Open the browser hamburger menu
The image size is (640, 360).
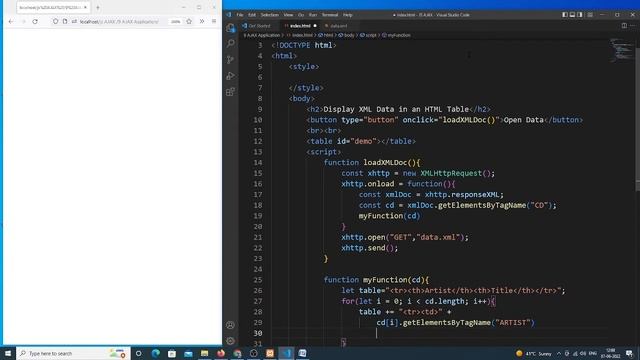coord(214,21)
